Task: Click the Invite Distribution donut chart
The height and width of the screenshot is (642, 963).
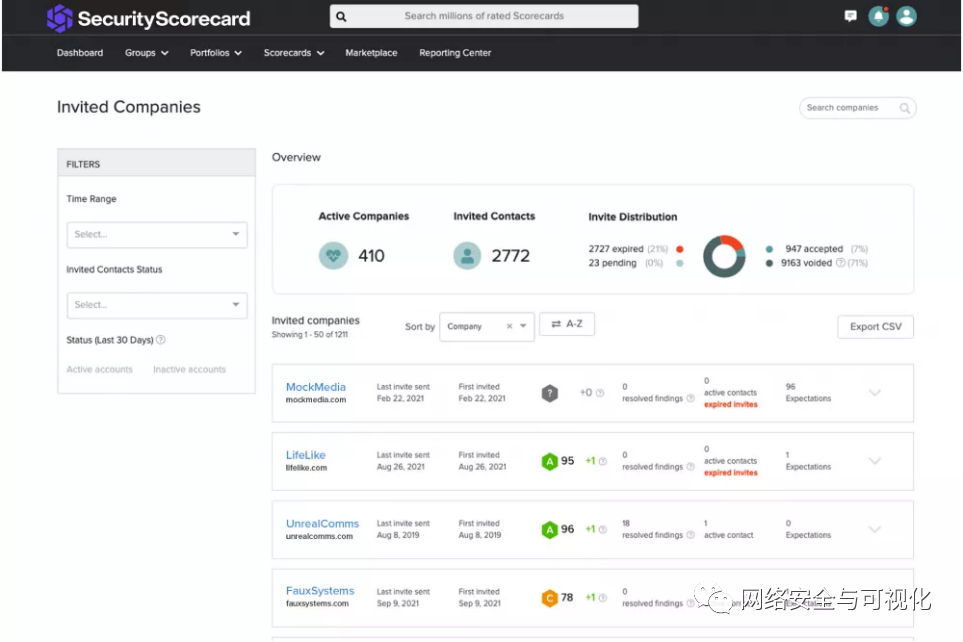Action: click(x=724, y=256)
